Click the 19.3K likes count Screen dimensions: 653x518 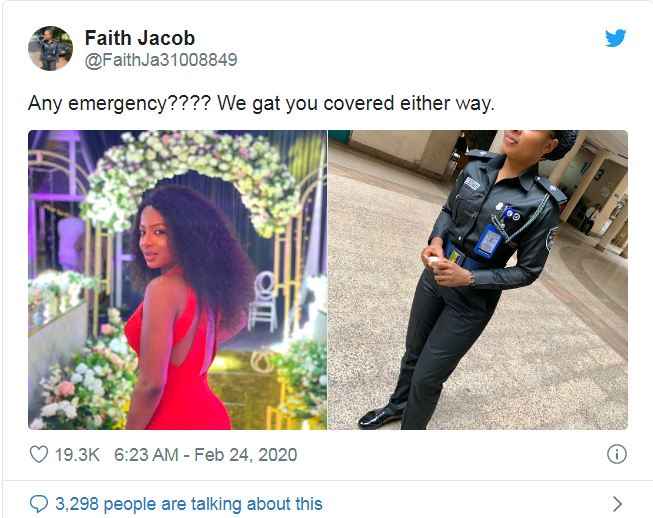tap(77, 455)
